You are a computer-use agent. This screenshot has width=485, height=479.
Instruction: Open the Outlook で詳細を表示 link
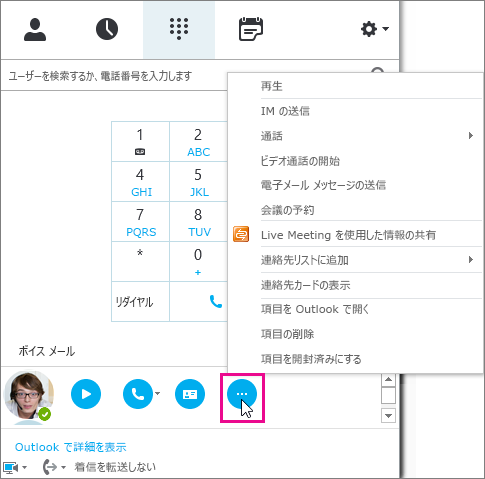(71, 447)
